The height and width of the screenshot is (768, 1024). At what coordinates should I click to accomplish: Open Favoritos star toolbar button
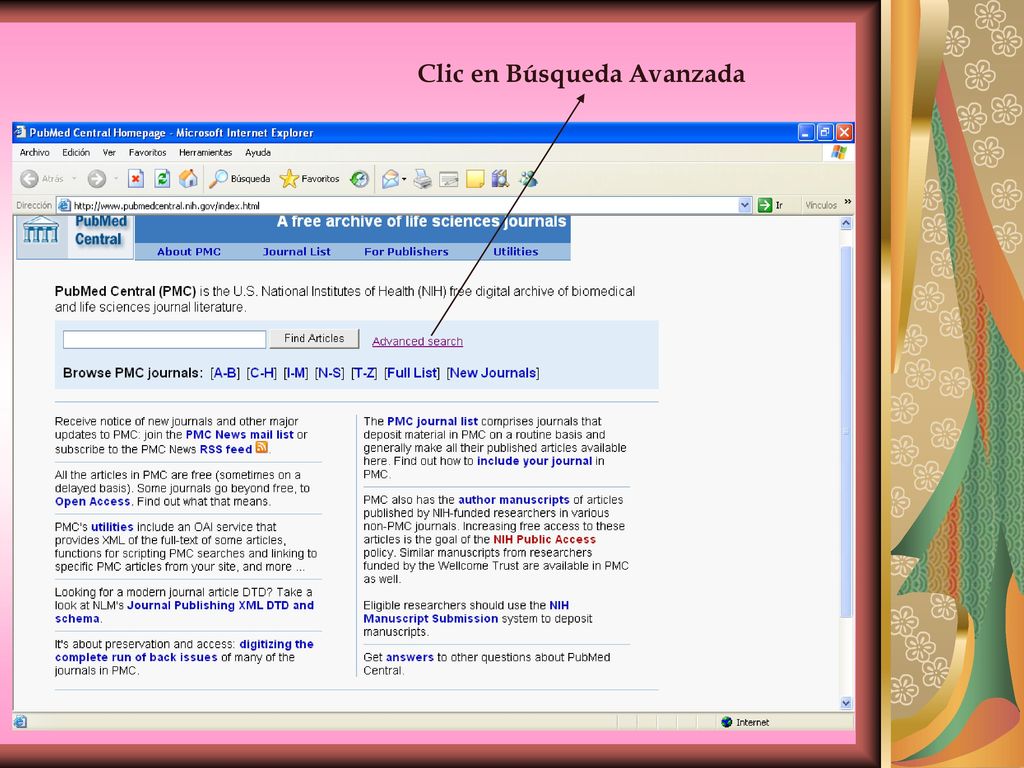pyautogui.click(x=310, y=178)
